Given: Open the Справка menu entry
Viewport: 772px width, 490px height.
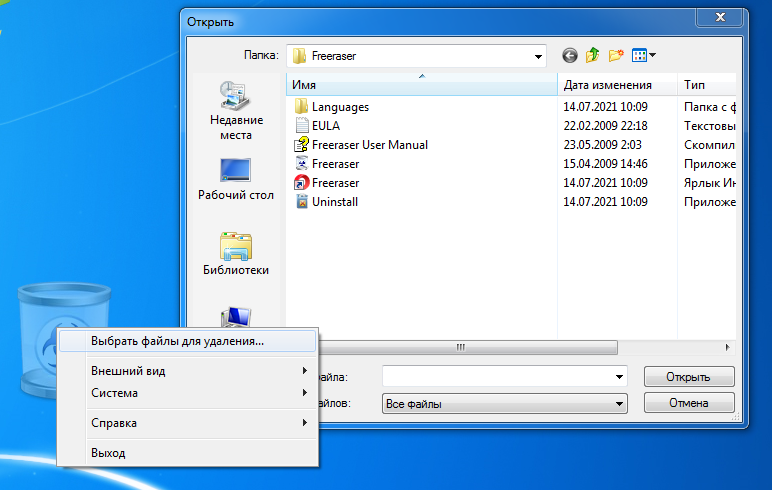Looking at the screenshot, I should [x=187, y=423].
